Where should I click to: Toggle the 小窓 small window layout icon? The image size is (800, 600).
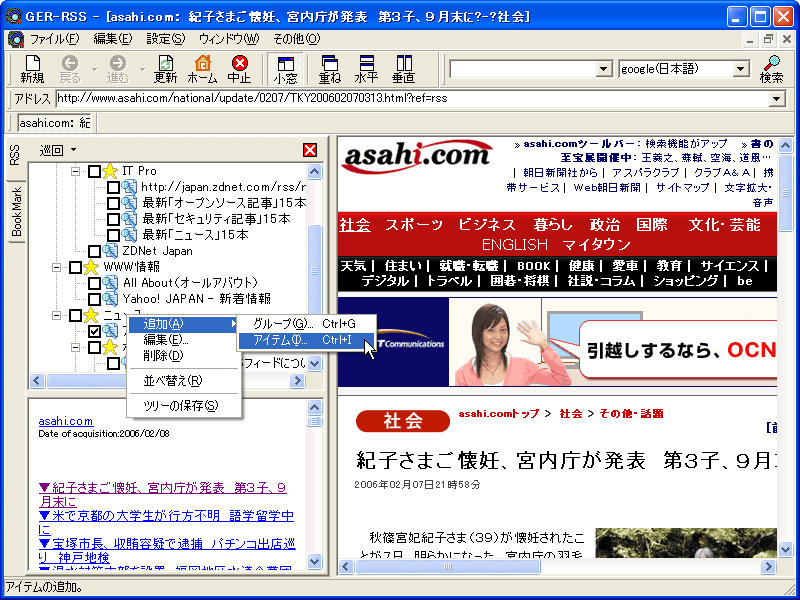coord(286,69)
